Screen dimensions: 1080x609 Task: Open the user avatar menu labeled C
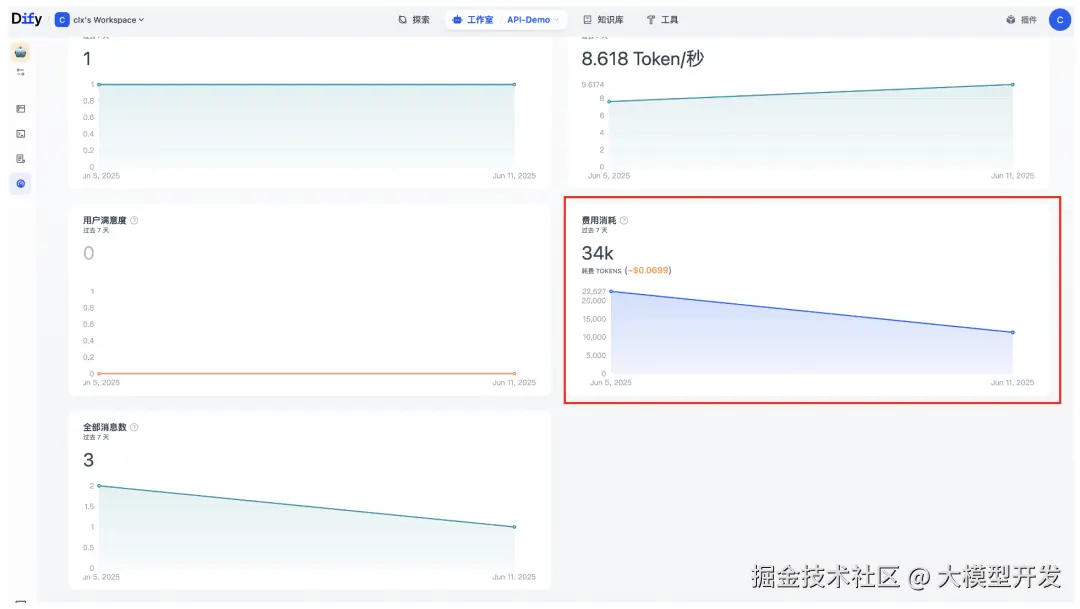click(1059, 19)
